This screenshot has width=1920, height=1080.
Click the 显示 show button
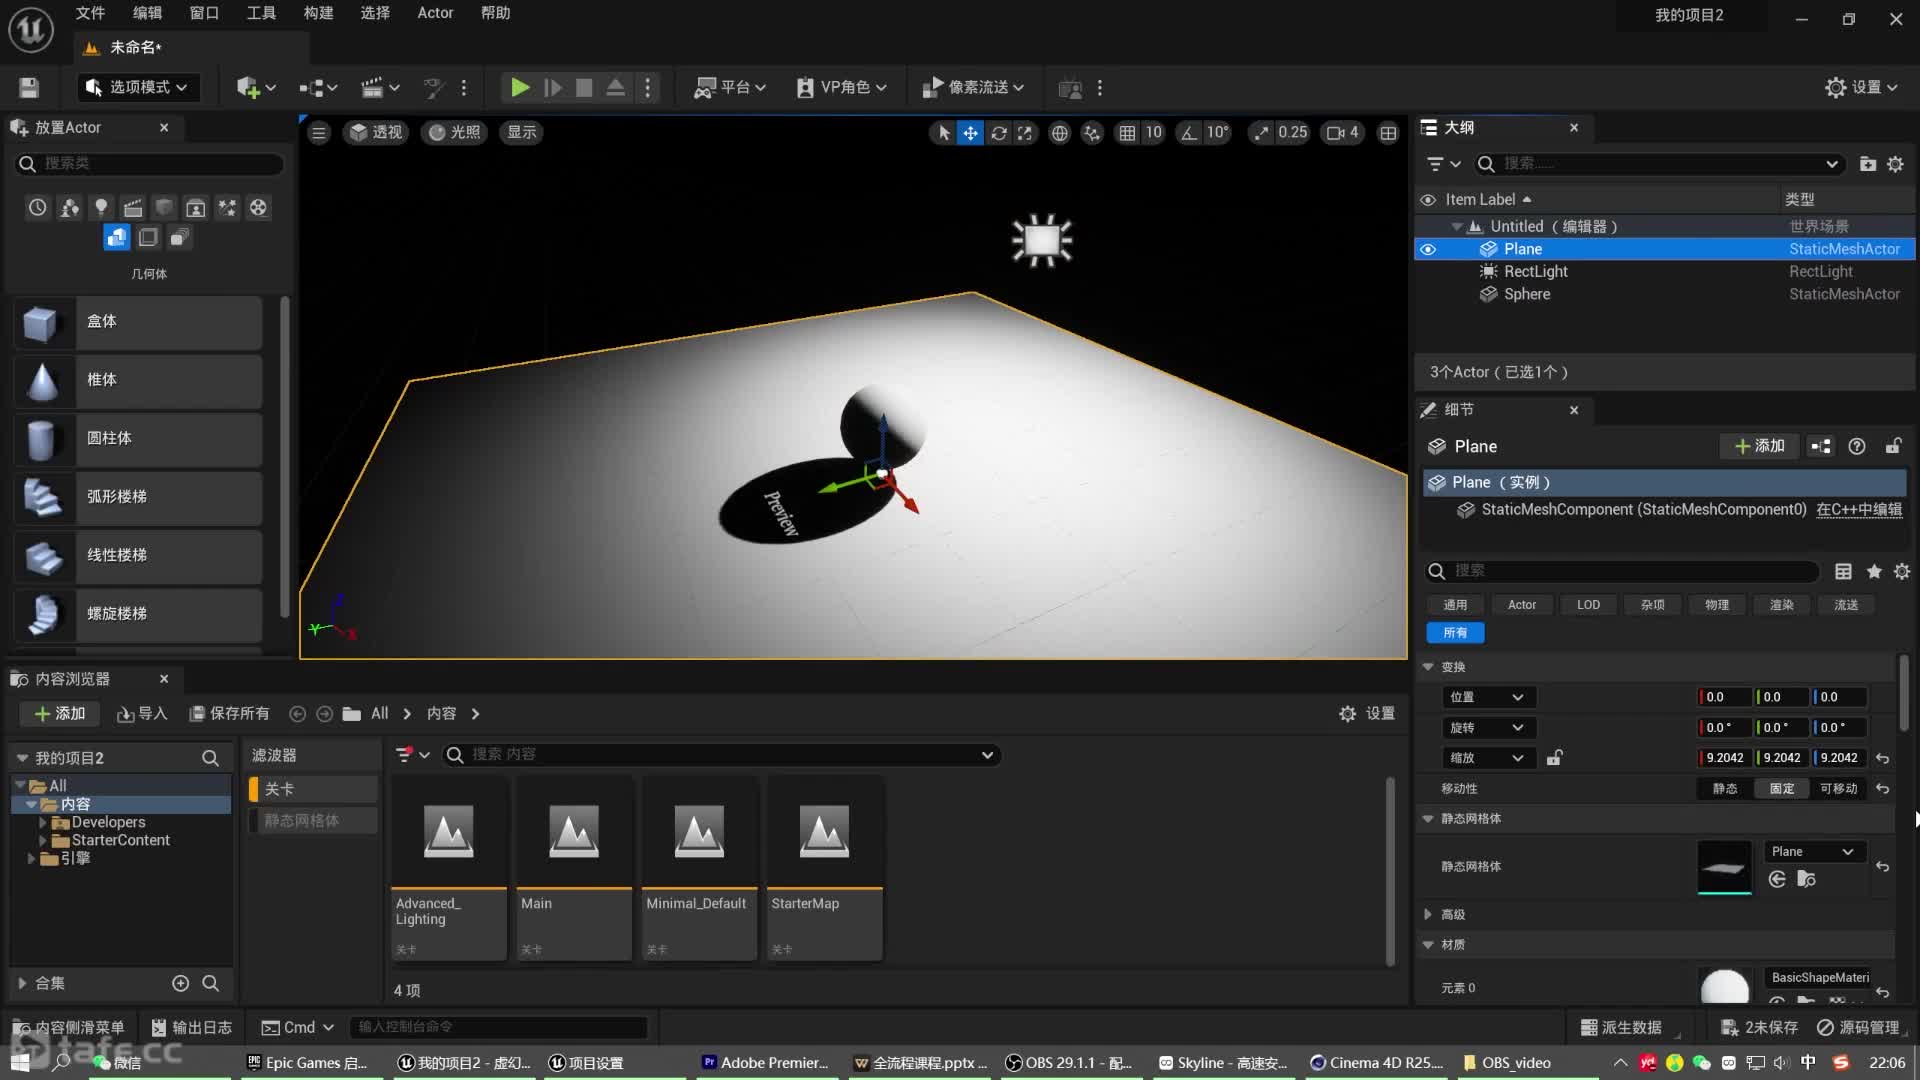tap(521, 132)
